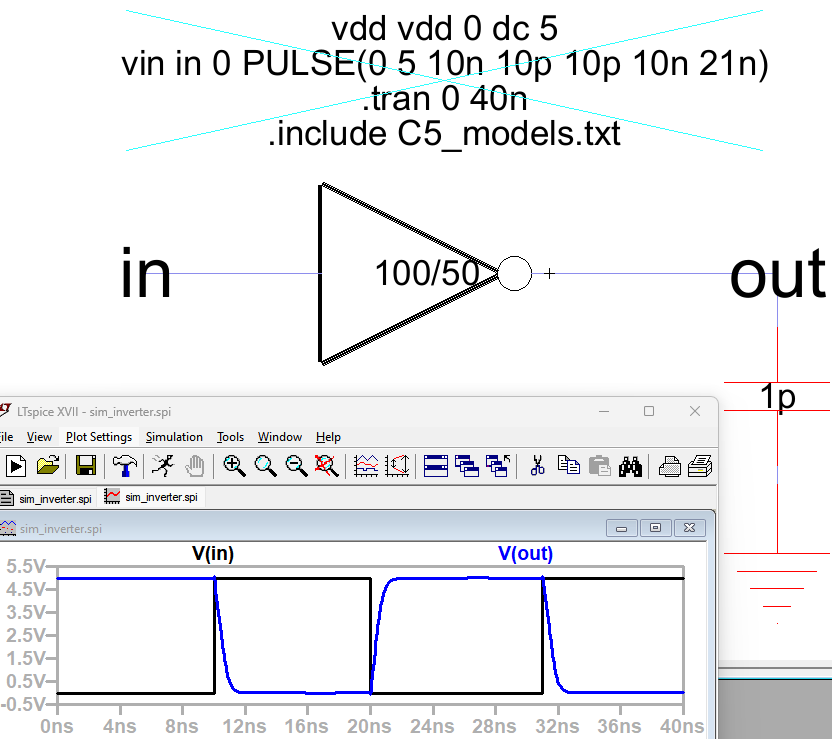Click the Open file folder icon

[x=47, y=465]
